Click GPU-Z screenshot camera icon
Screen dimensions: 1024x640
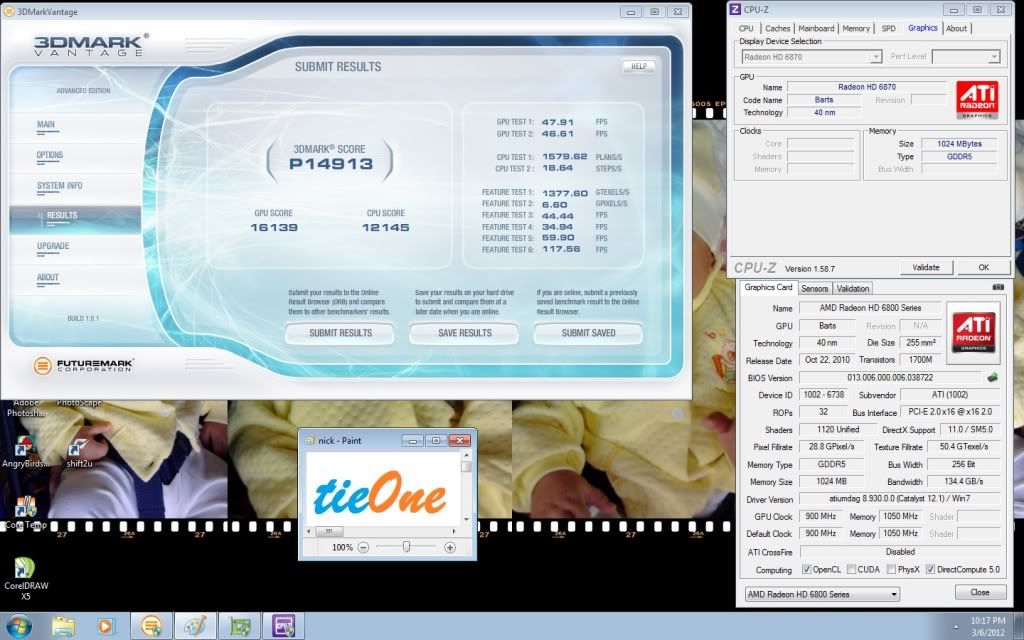[998, 287]
